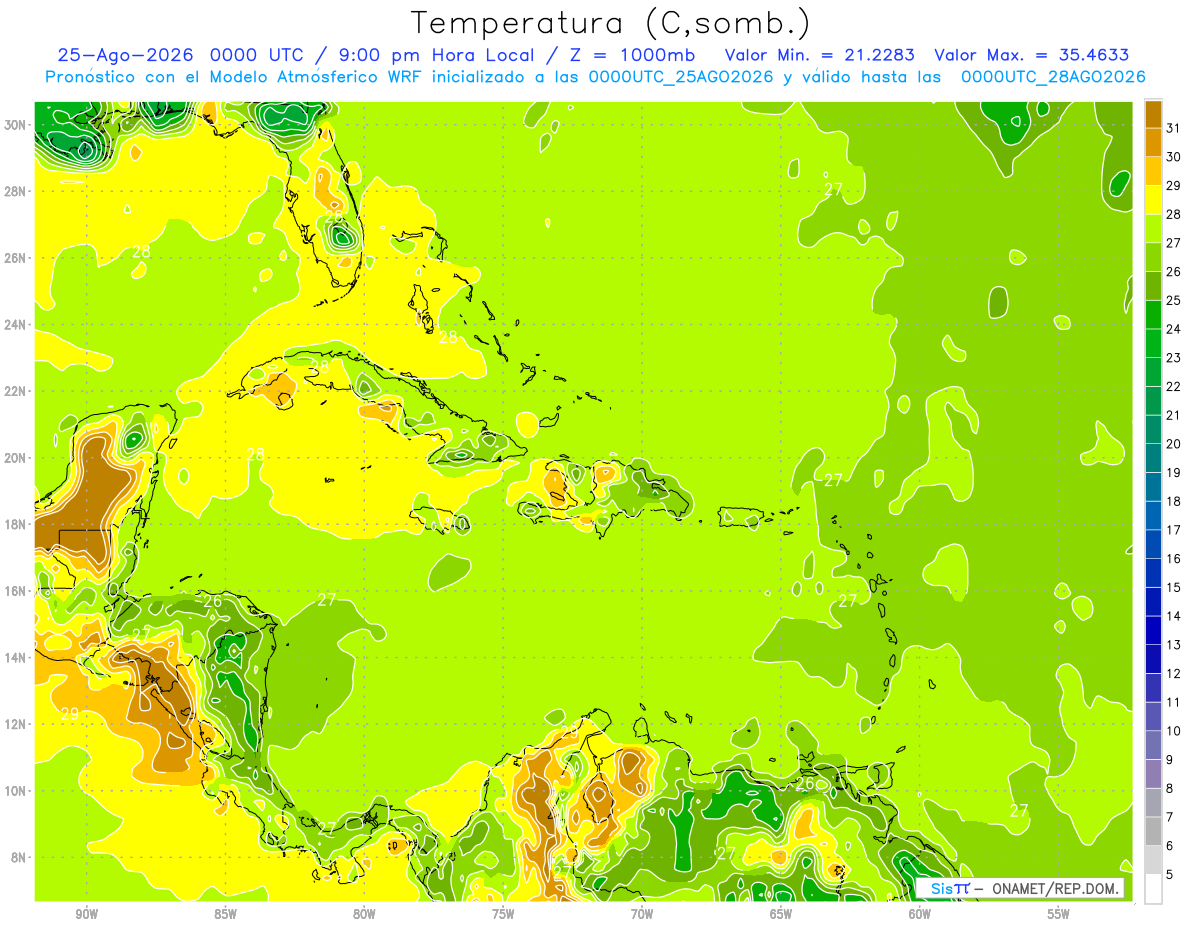Click the "8N" latitude axis label

(x=20, y=857)
